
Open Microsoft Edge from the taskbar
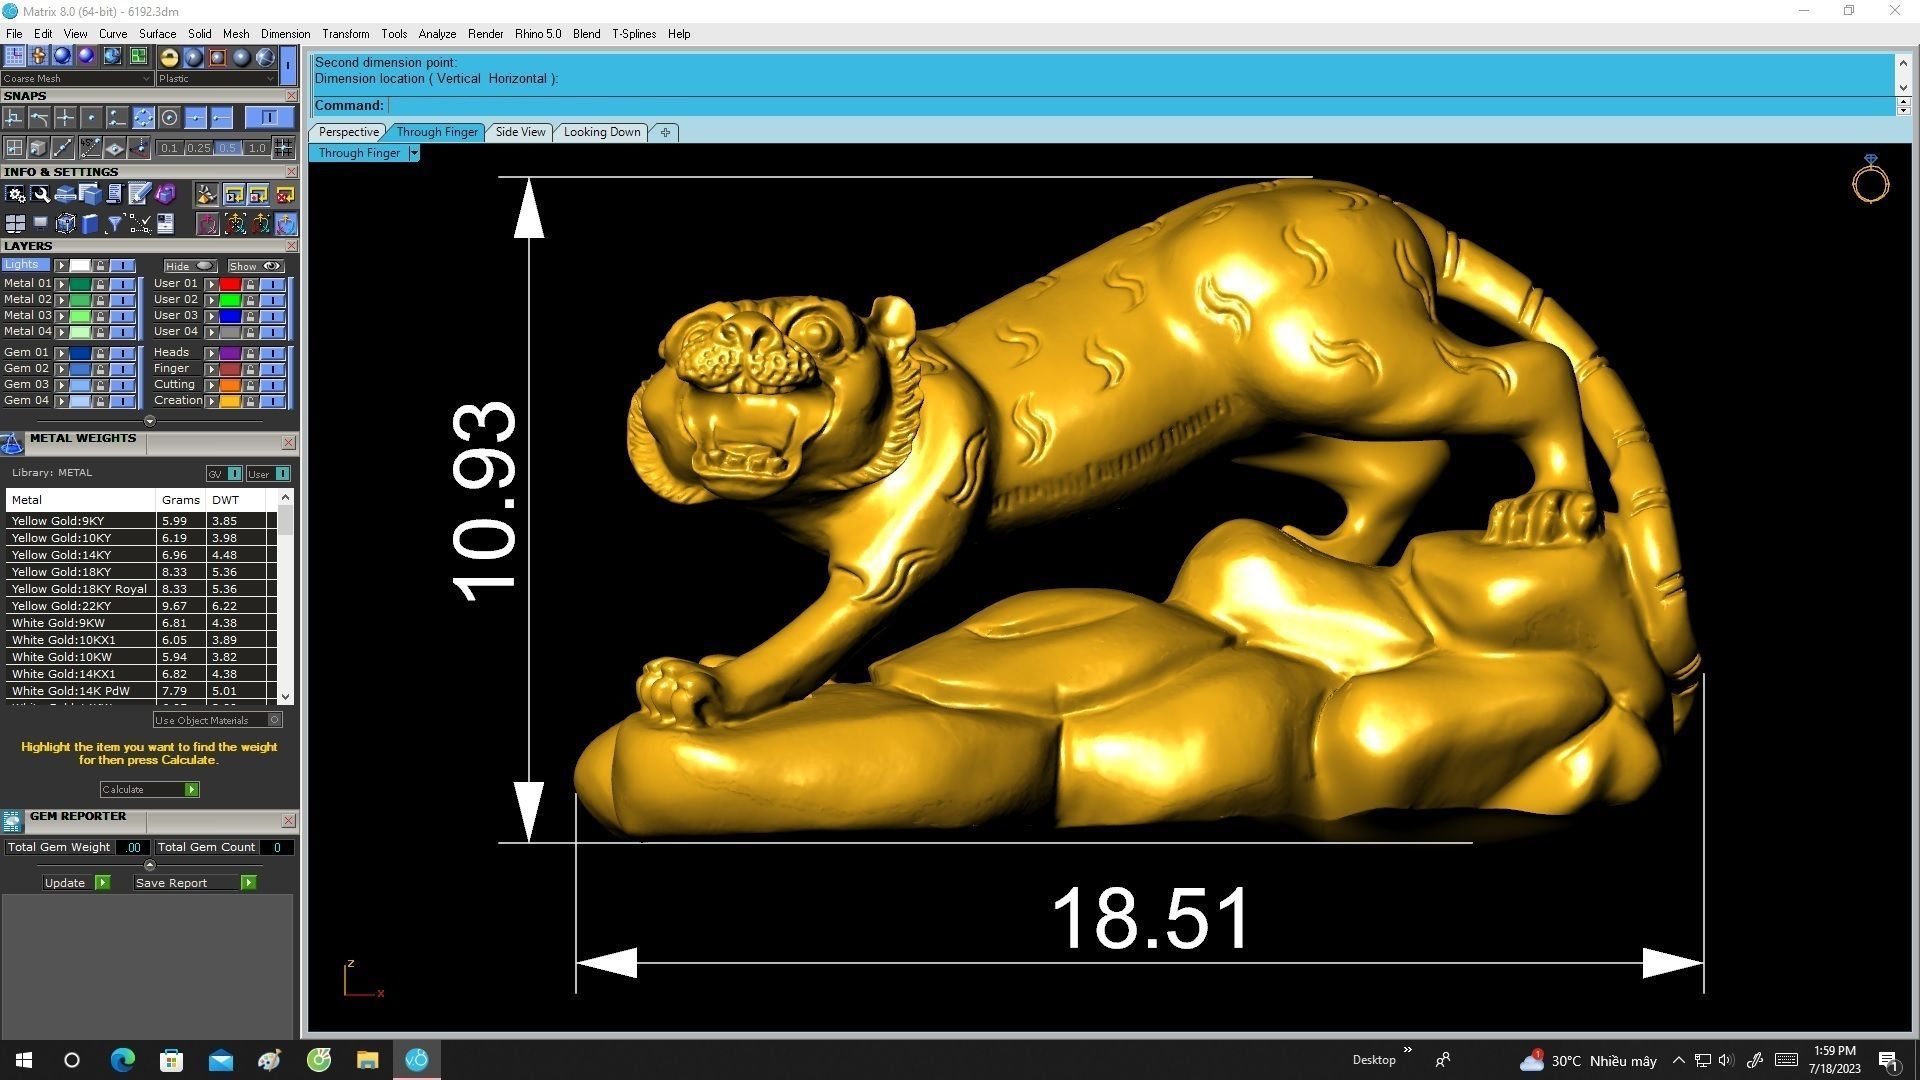(122, 1060)
